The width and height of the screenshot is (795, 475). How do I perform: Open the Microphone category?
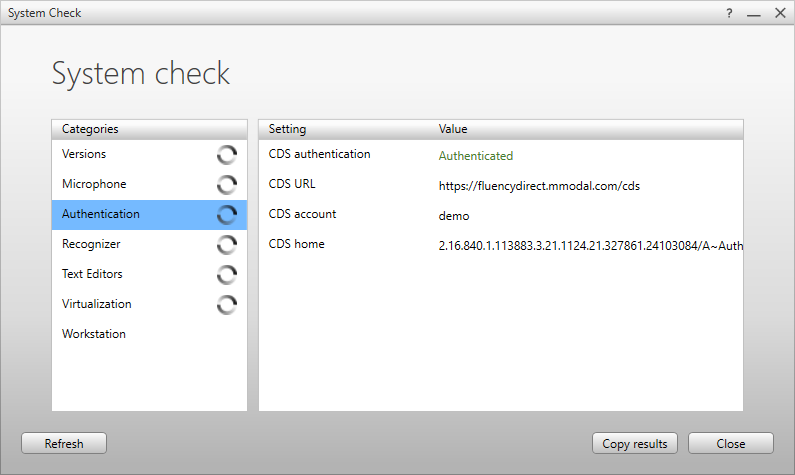coord(94,184)
